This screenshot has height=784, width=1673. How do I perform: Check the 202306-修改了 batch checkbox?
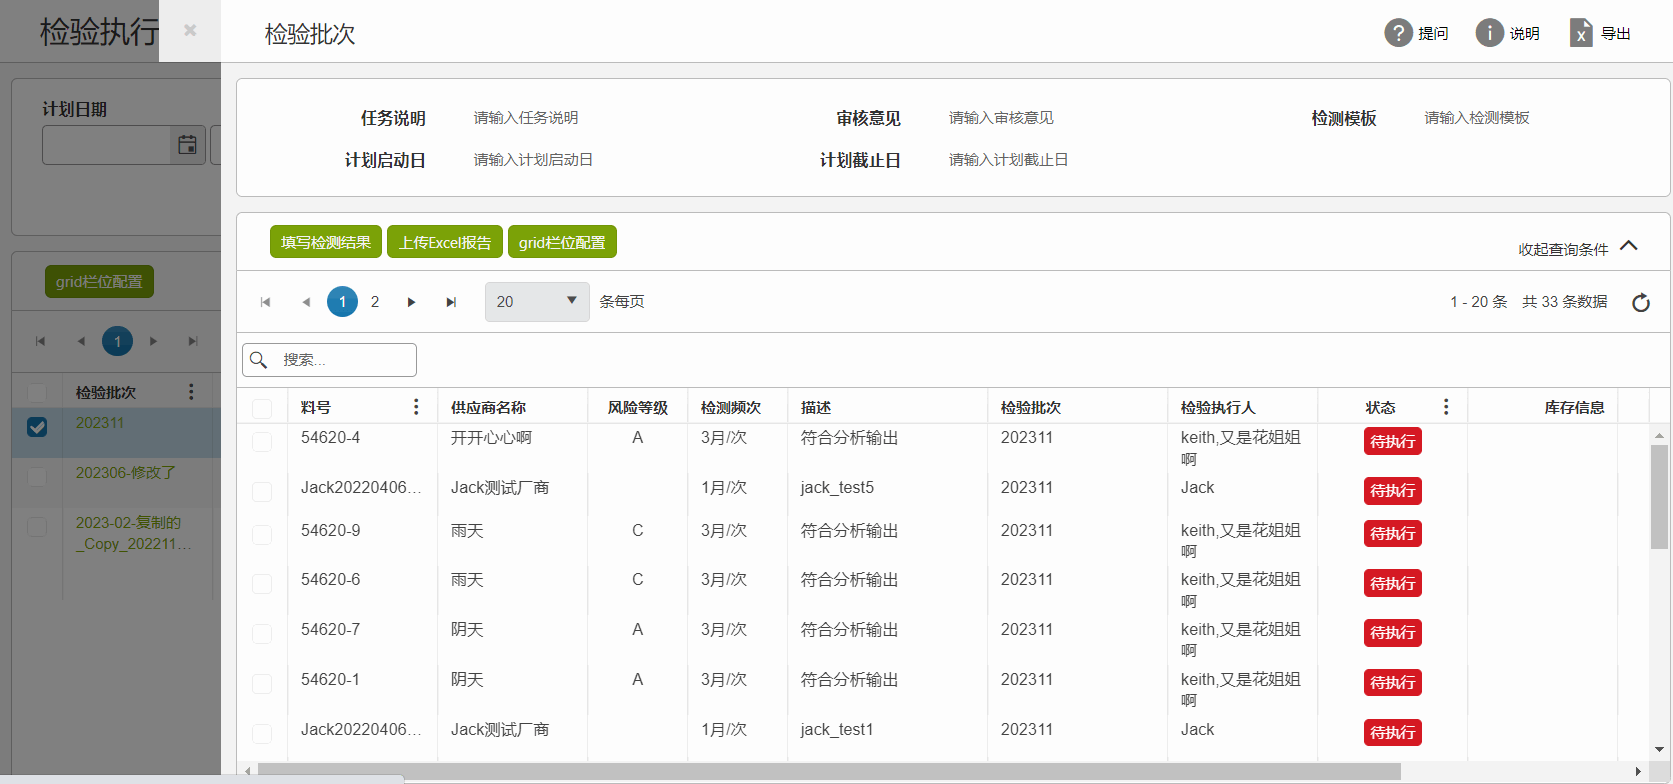click(x=37, y=477)
